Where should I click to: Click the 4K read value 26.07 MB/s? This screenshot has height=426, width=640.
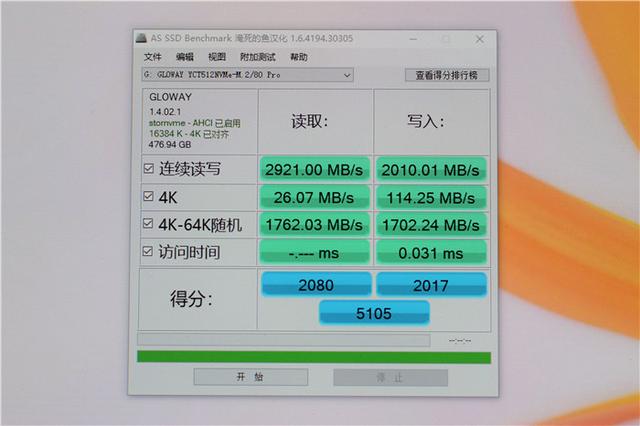coord(314,197)
